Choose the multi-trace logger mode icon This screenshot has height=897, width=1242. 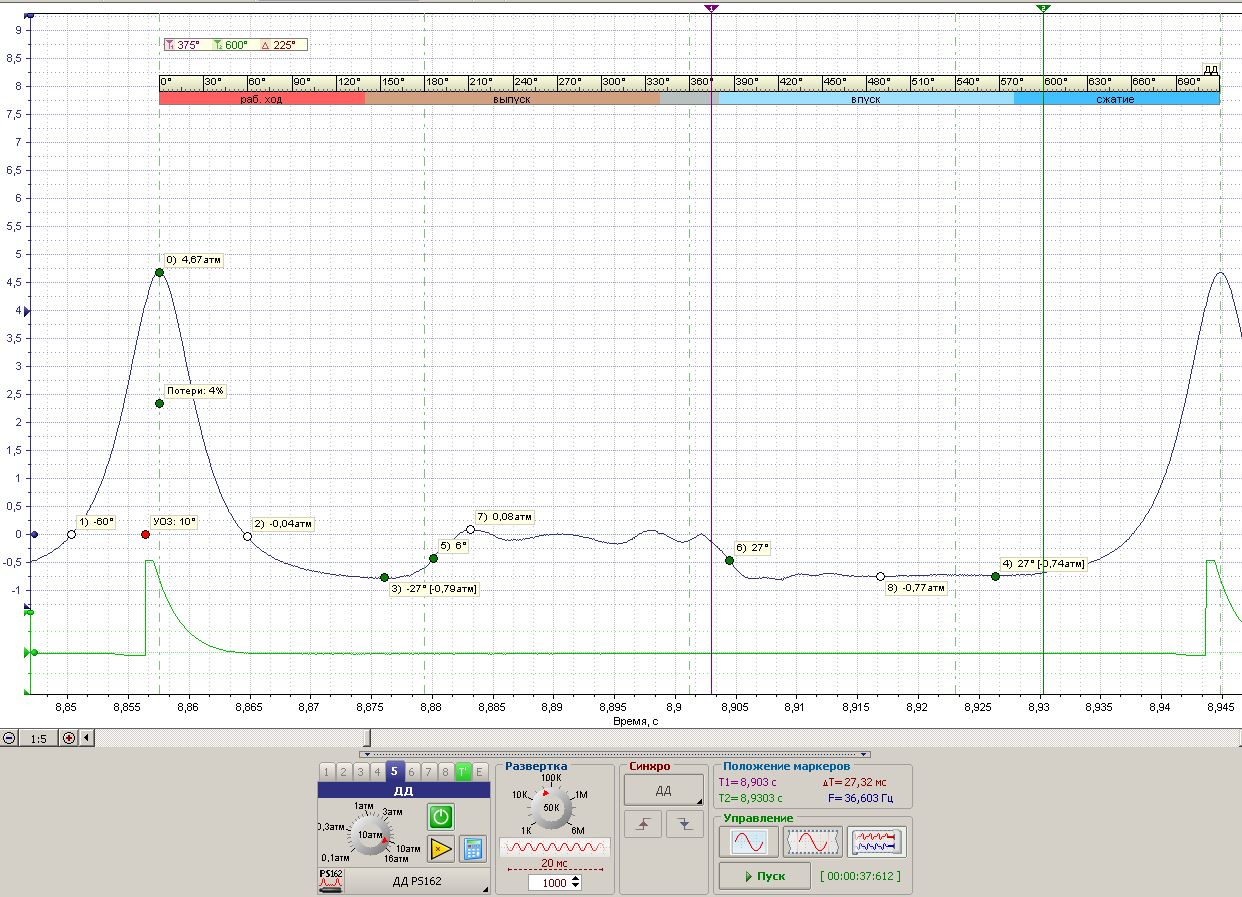[x=876, y=842]
